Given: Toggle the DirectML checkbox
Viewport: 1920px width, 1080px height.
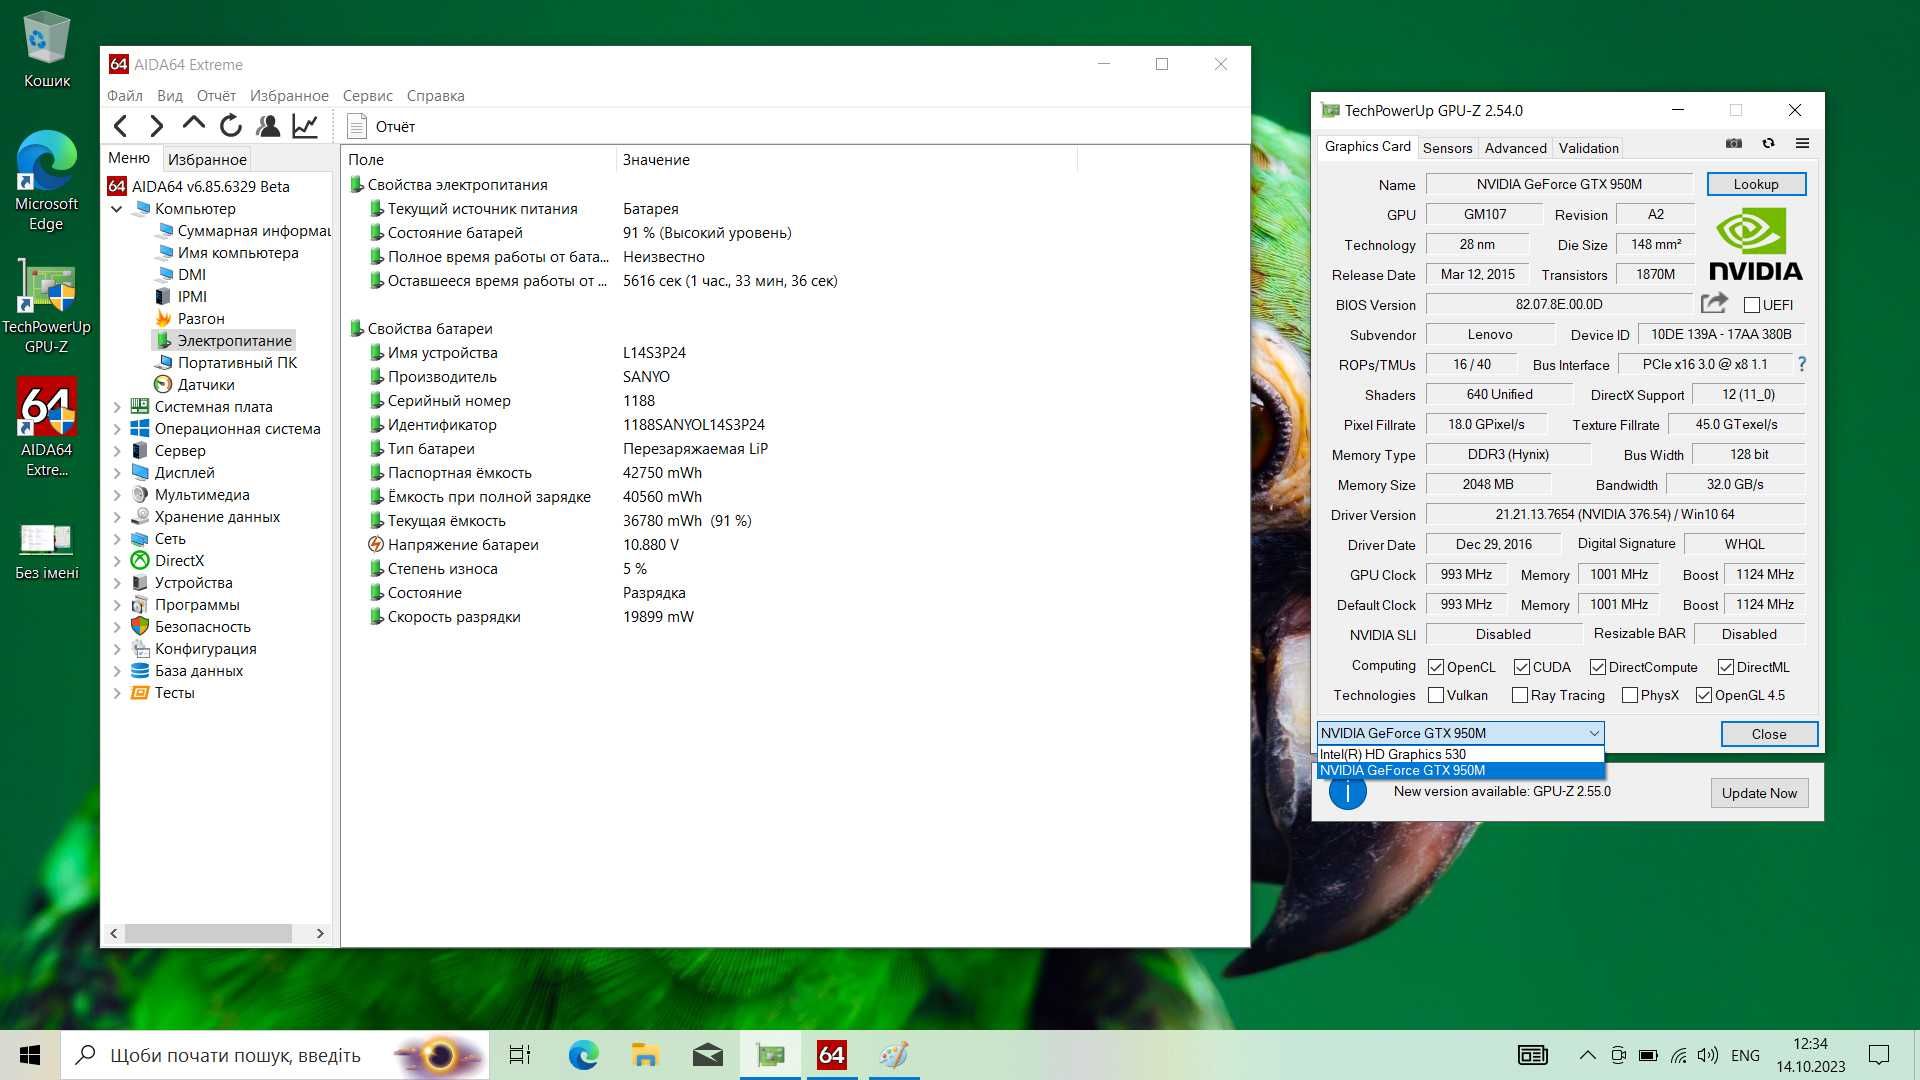Looking at the screenshot, I should 1726,667.
